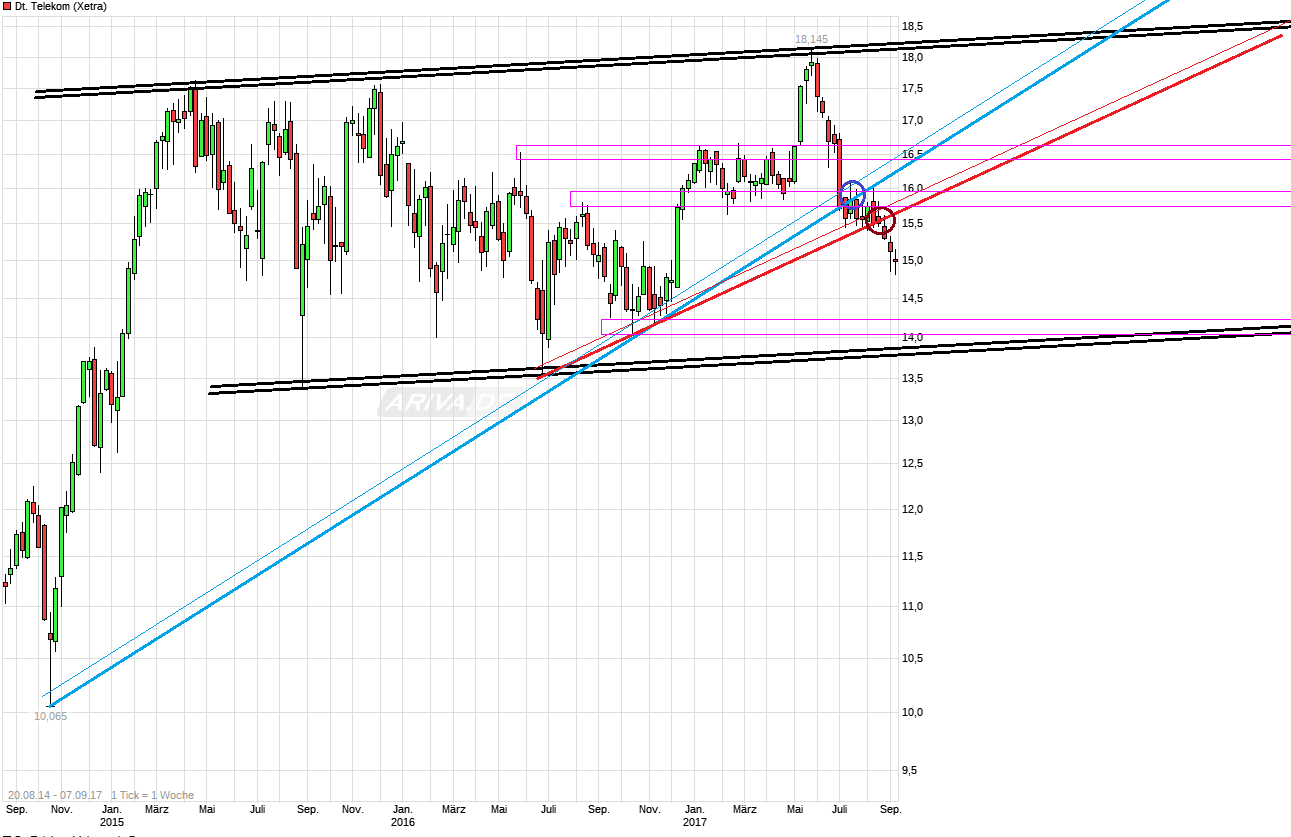Click the "2017" year label on time axis
1291x837 pixels.
[x=694, y=822]
